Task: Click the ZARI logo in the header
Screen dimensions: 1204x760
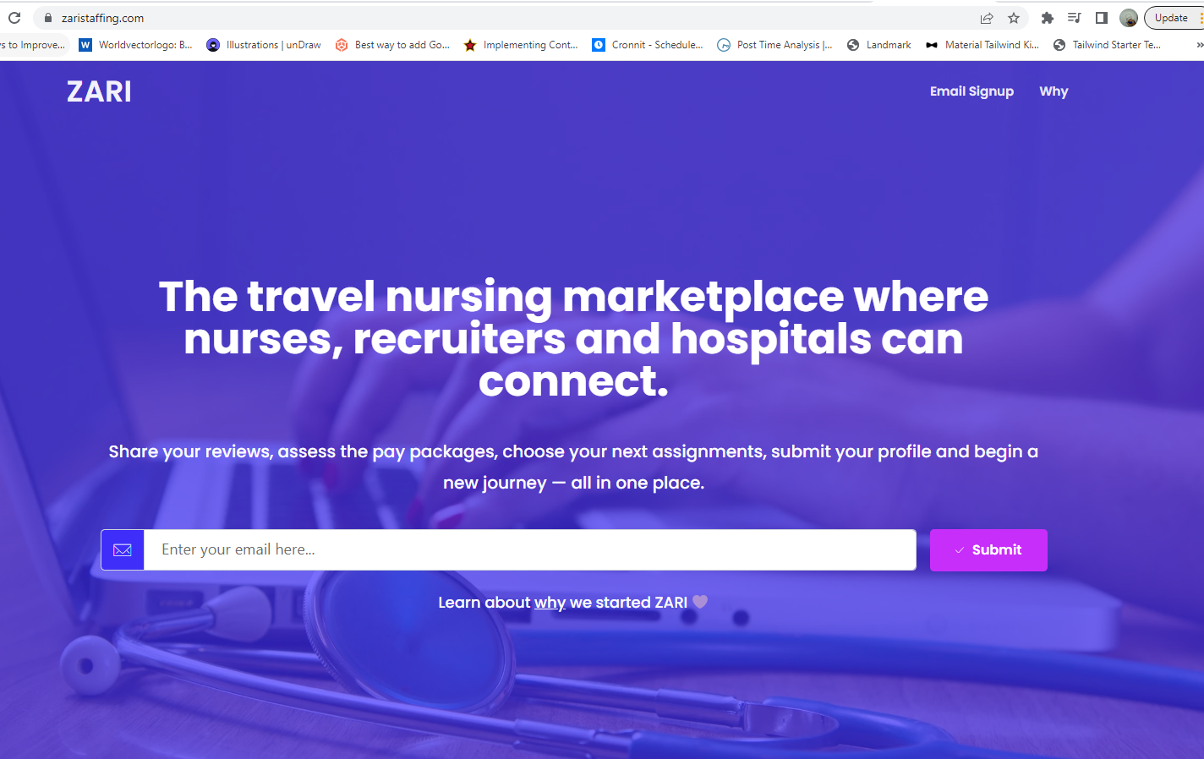Action: (99, 92)
